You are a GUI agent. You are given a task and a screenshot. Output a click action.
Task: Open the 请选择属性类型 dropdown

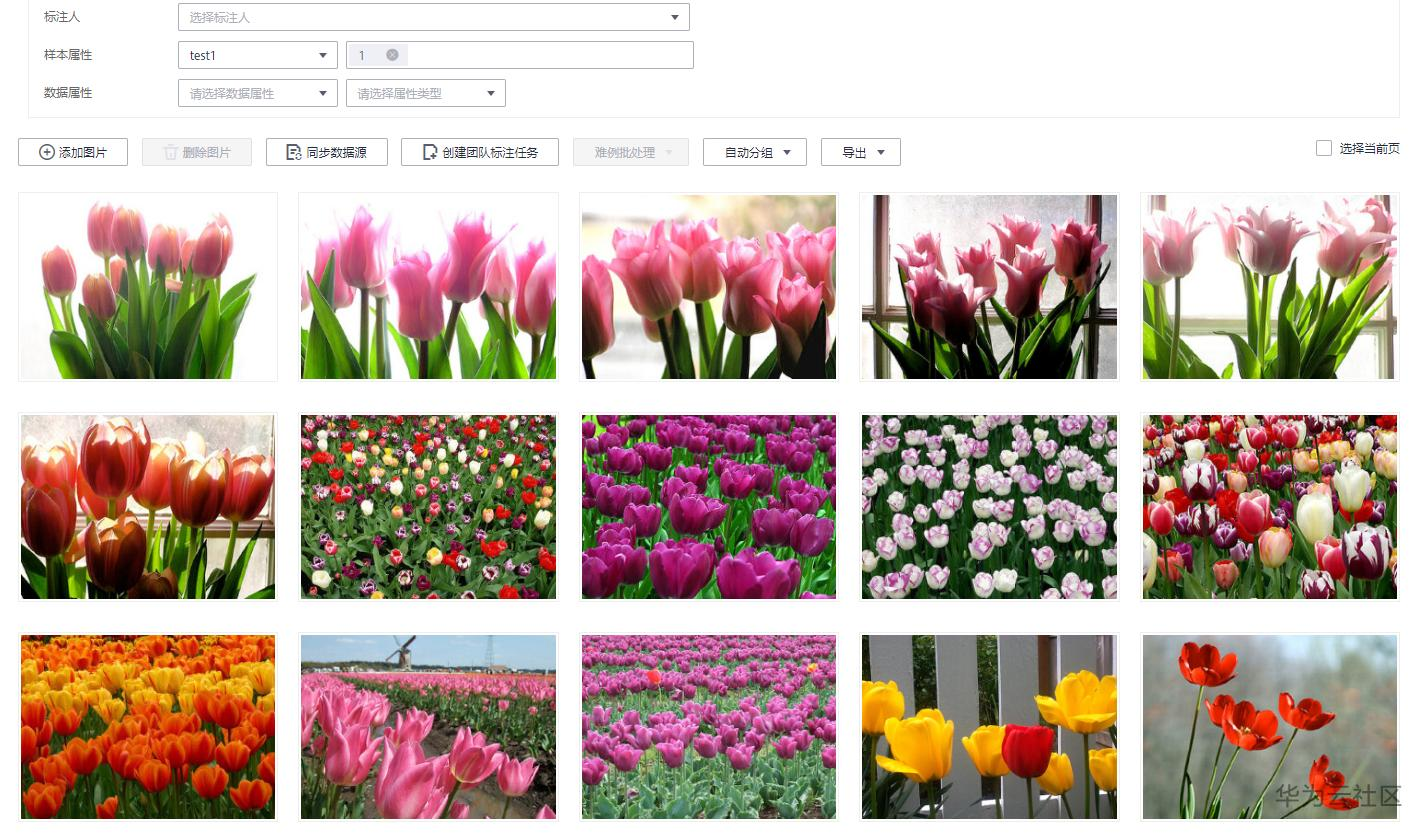(489, 92)
